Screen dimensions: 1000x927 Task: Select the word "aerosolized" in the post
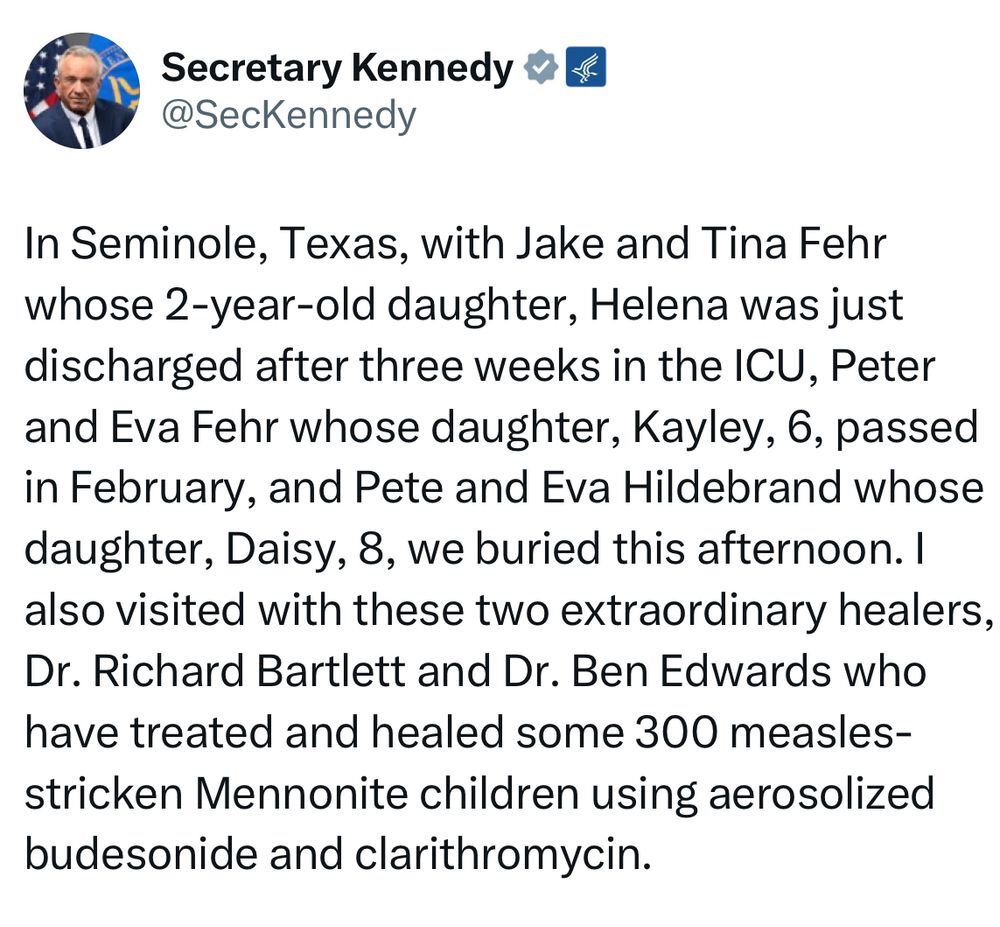tap(821, 794)
